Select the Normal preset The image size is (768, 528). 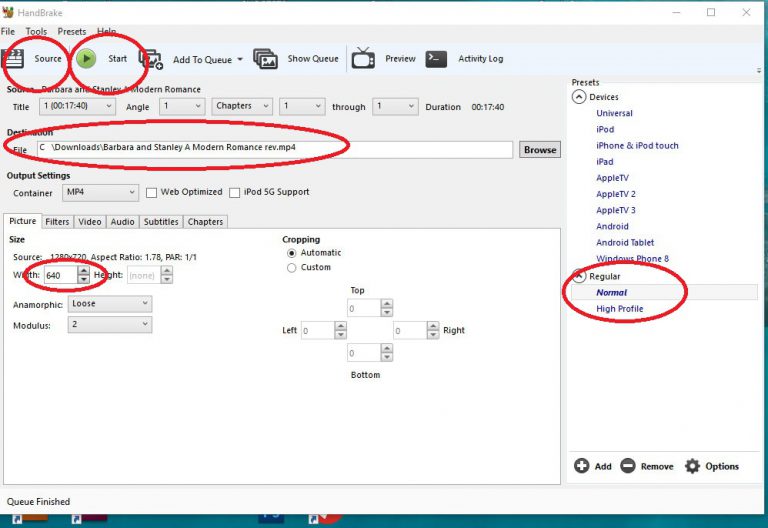point(611,292)
